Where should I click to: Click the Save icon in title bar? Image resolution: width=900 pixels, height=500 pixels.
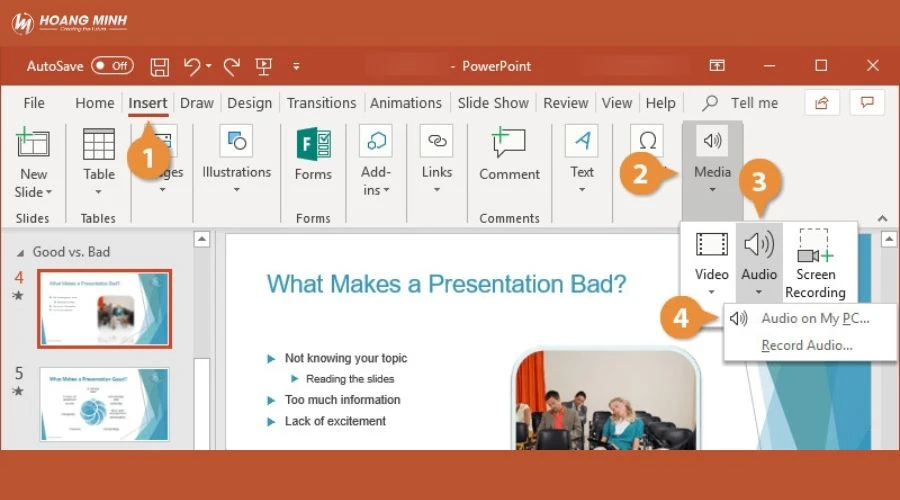(x=159, y=66)
